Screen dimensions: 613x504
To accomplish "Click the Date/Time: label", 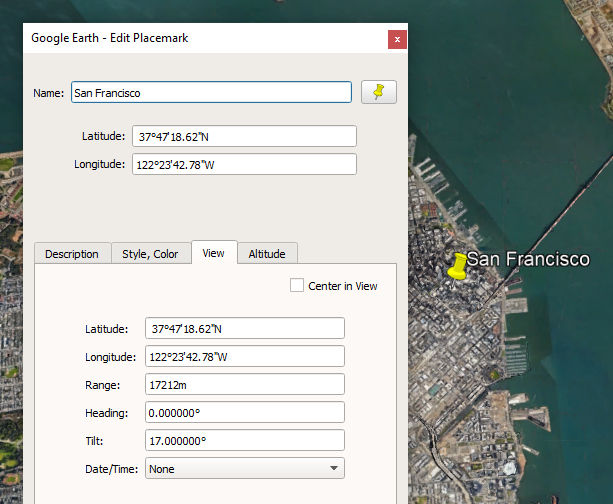I will click(x=112, y=469).
